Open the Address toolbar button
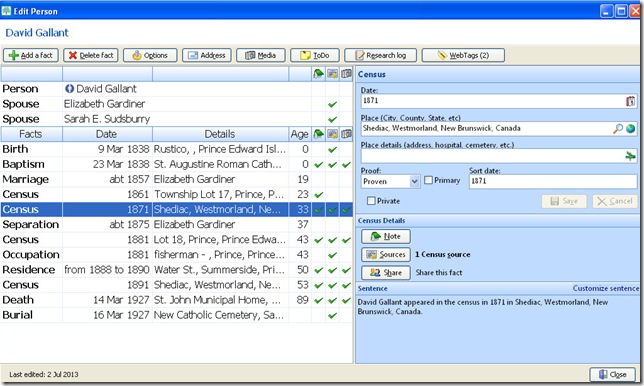The image size is (644, 386). (207, 55)
